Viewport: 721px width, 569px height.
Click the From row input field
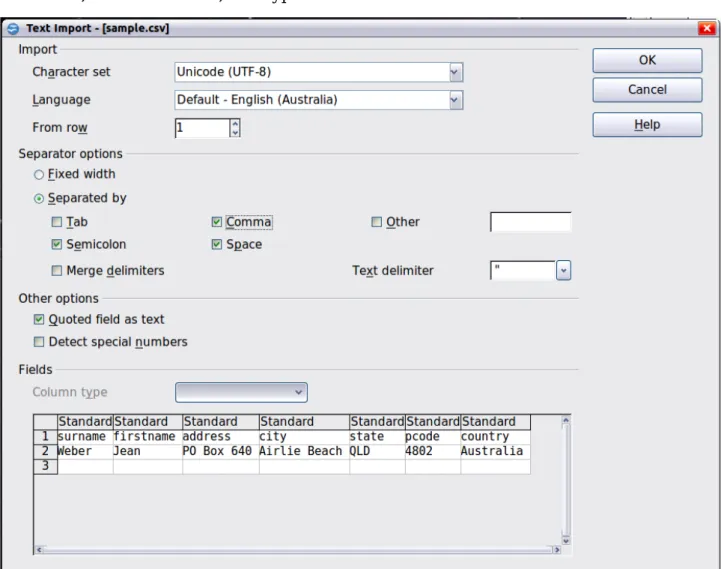pyautogui.click(x=202, y=128)
